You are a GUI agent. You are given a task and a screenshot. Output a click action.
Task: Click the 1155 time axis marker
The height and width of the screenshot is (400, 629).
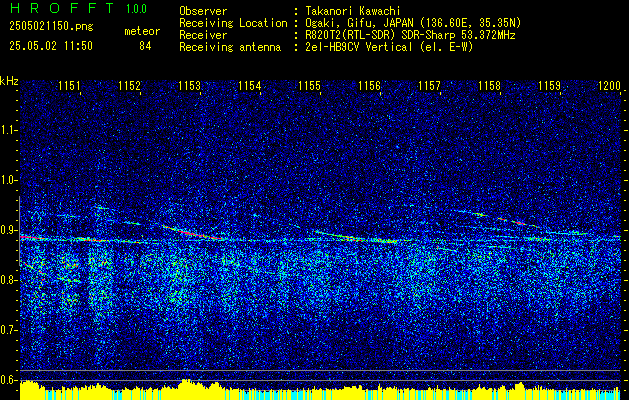pyautogui.click(x=310, y=86)
